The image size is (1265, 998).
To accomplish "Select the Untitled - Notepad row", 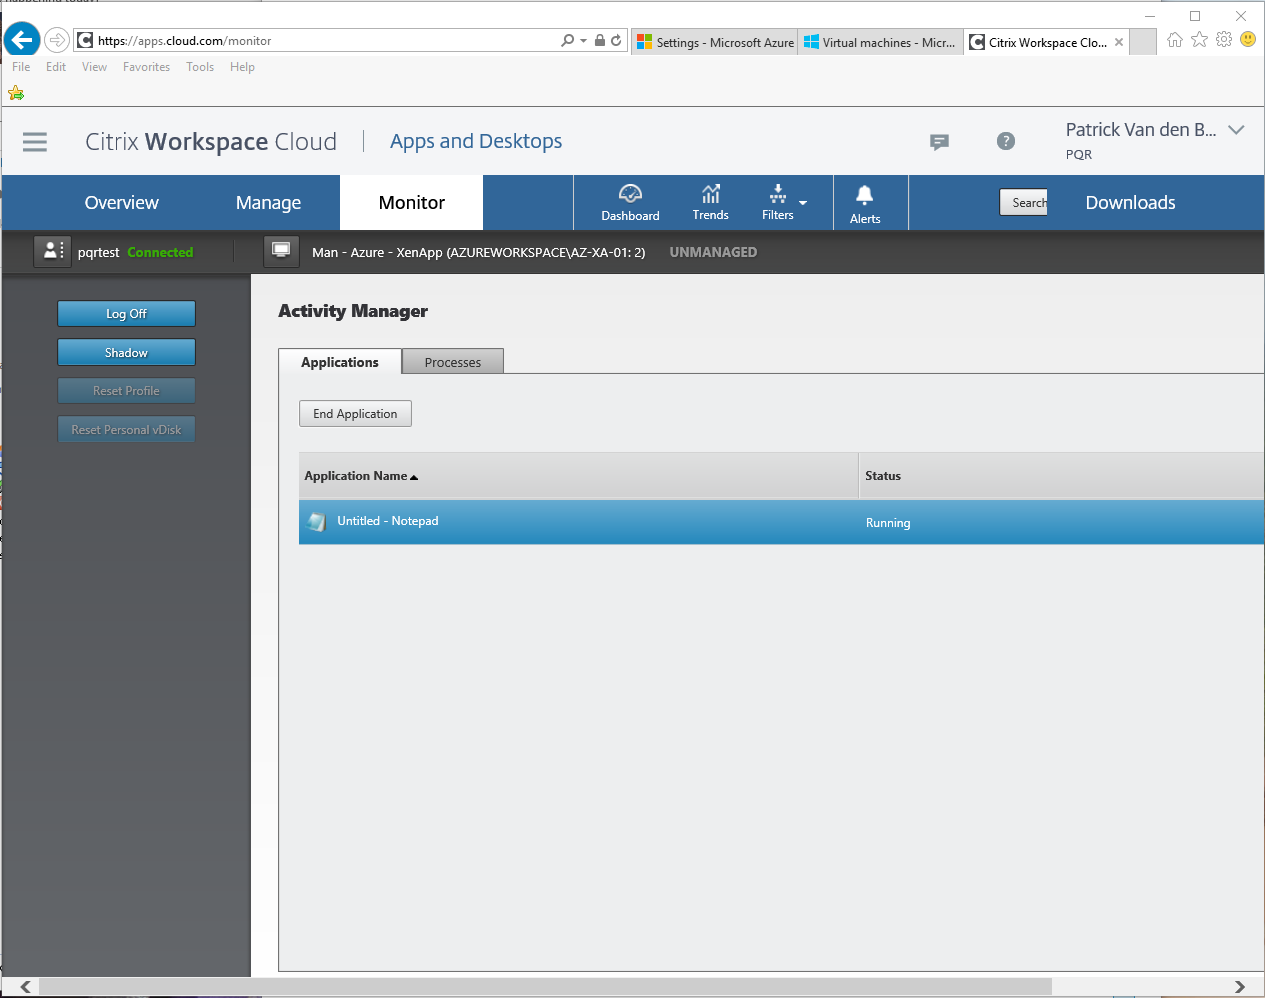I will click(x=781, y=522).
